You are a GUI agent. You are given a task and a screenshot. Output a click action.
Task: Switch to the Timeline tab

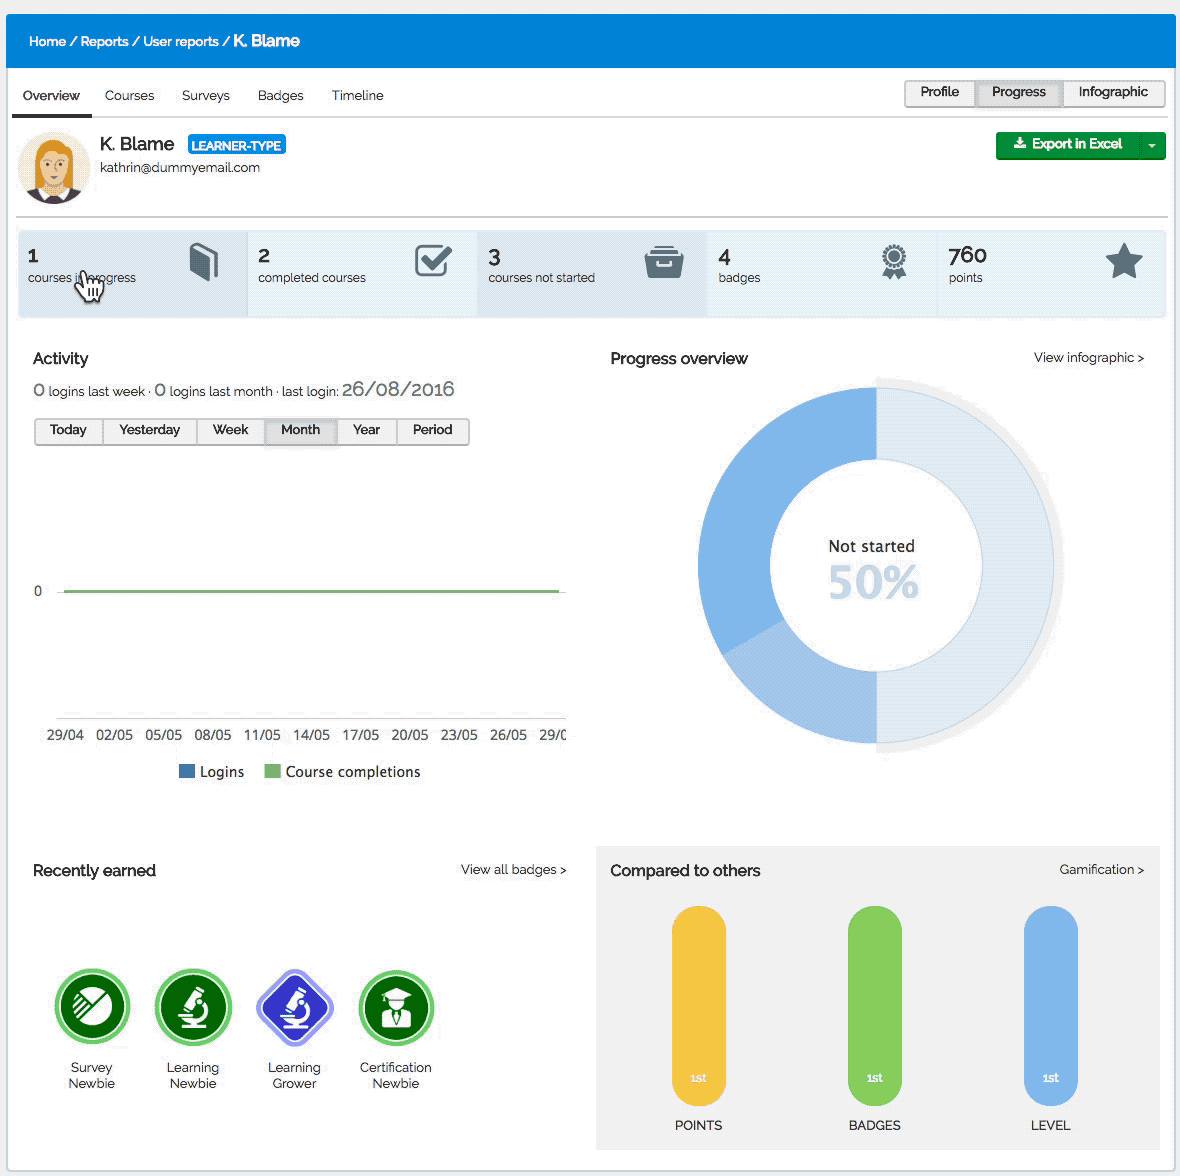click(x=357, y=96)
